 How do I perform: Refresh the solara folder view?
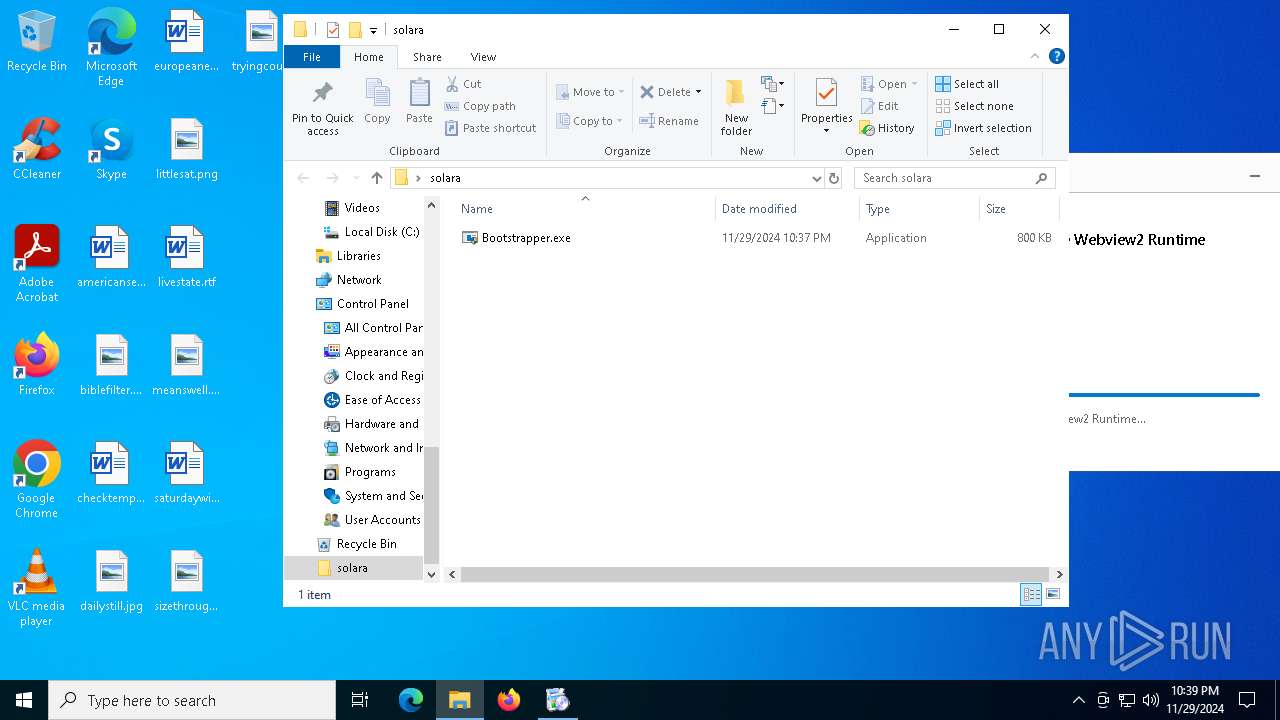pos(834,178)
